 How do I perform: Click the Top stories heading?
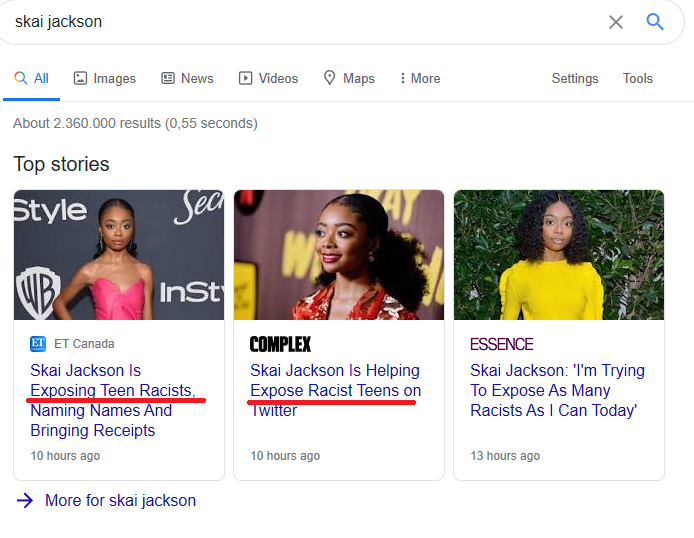coord(61,164)
